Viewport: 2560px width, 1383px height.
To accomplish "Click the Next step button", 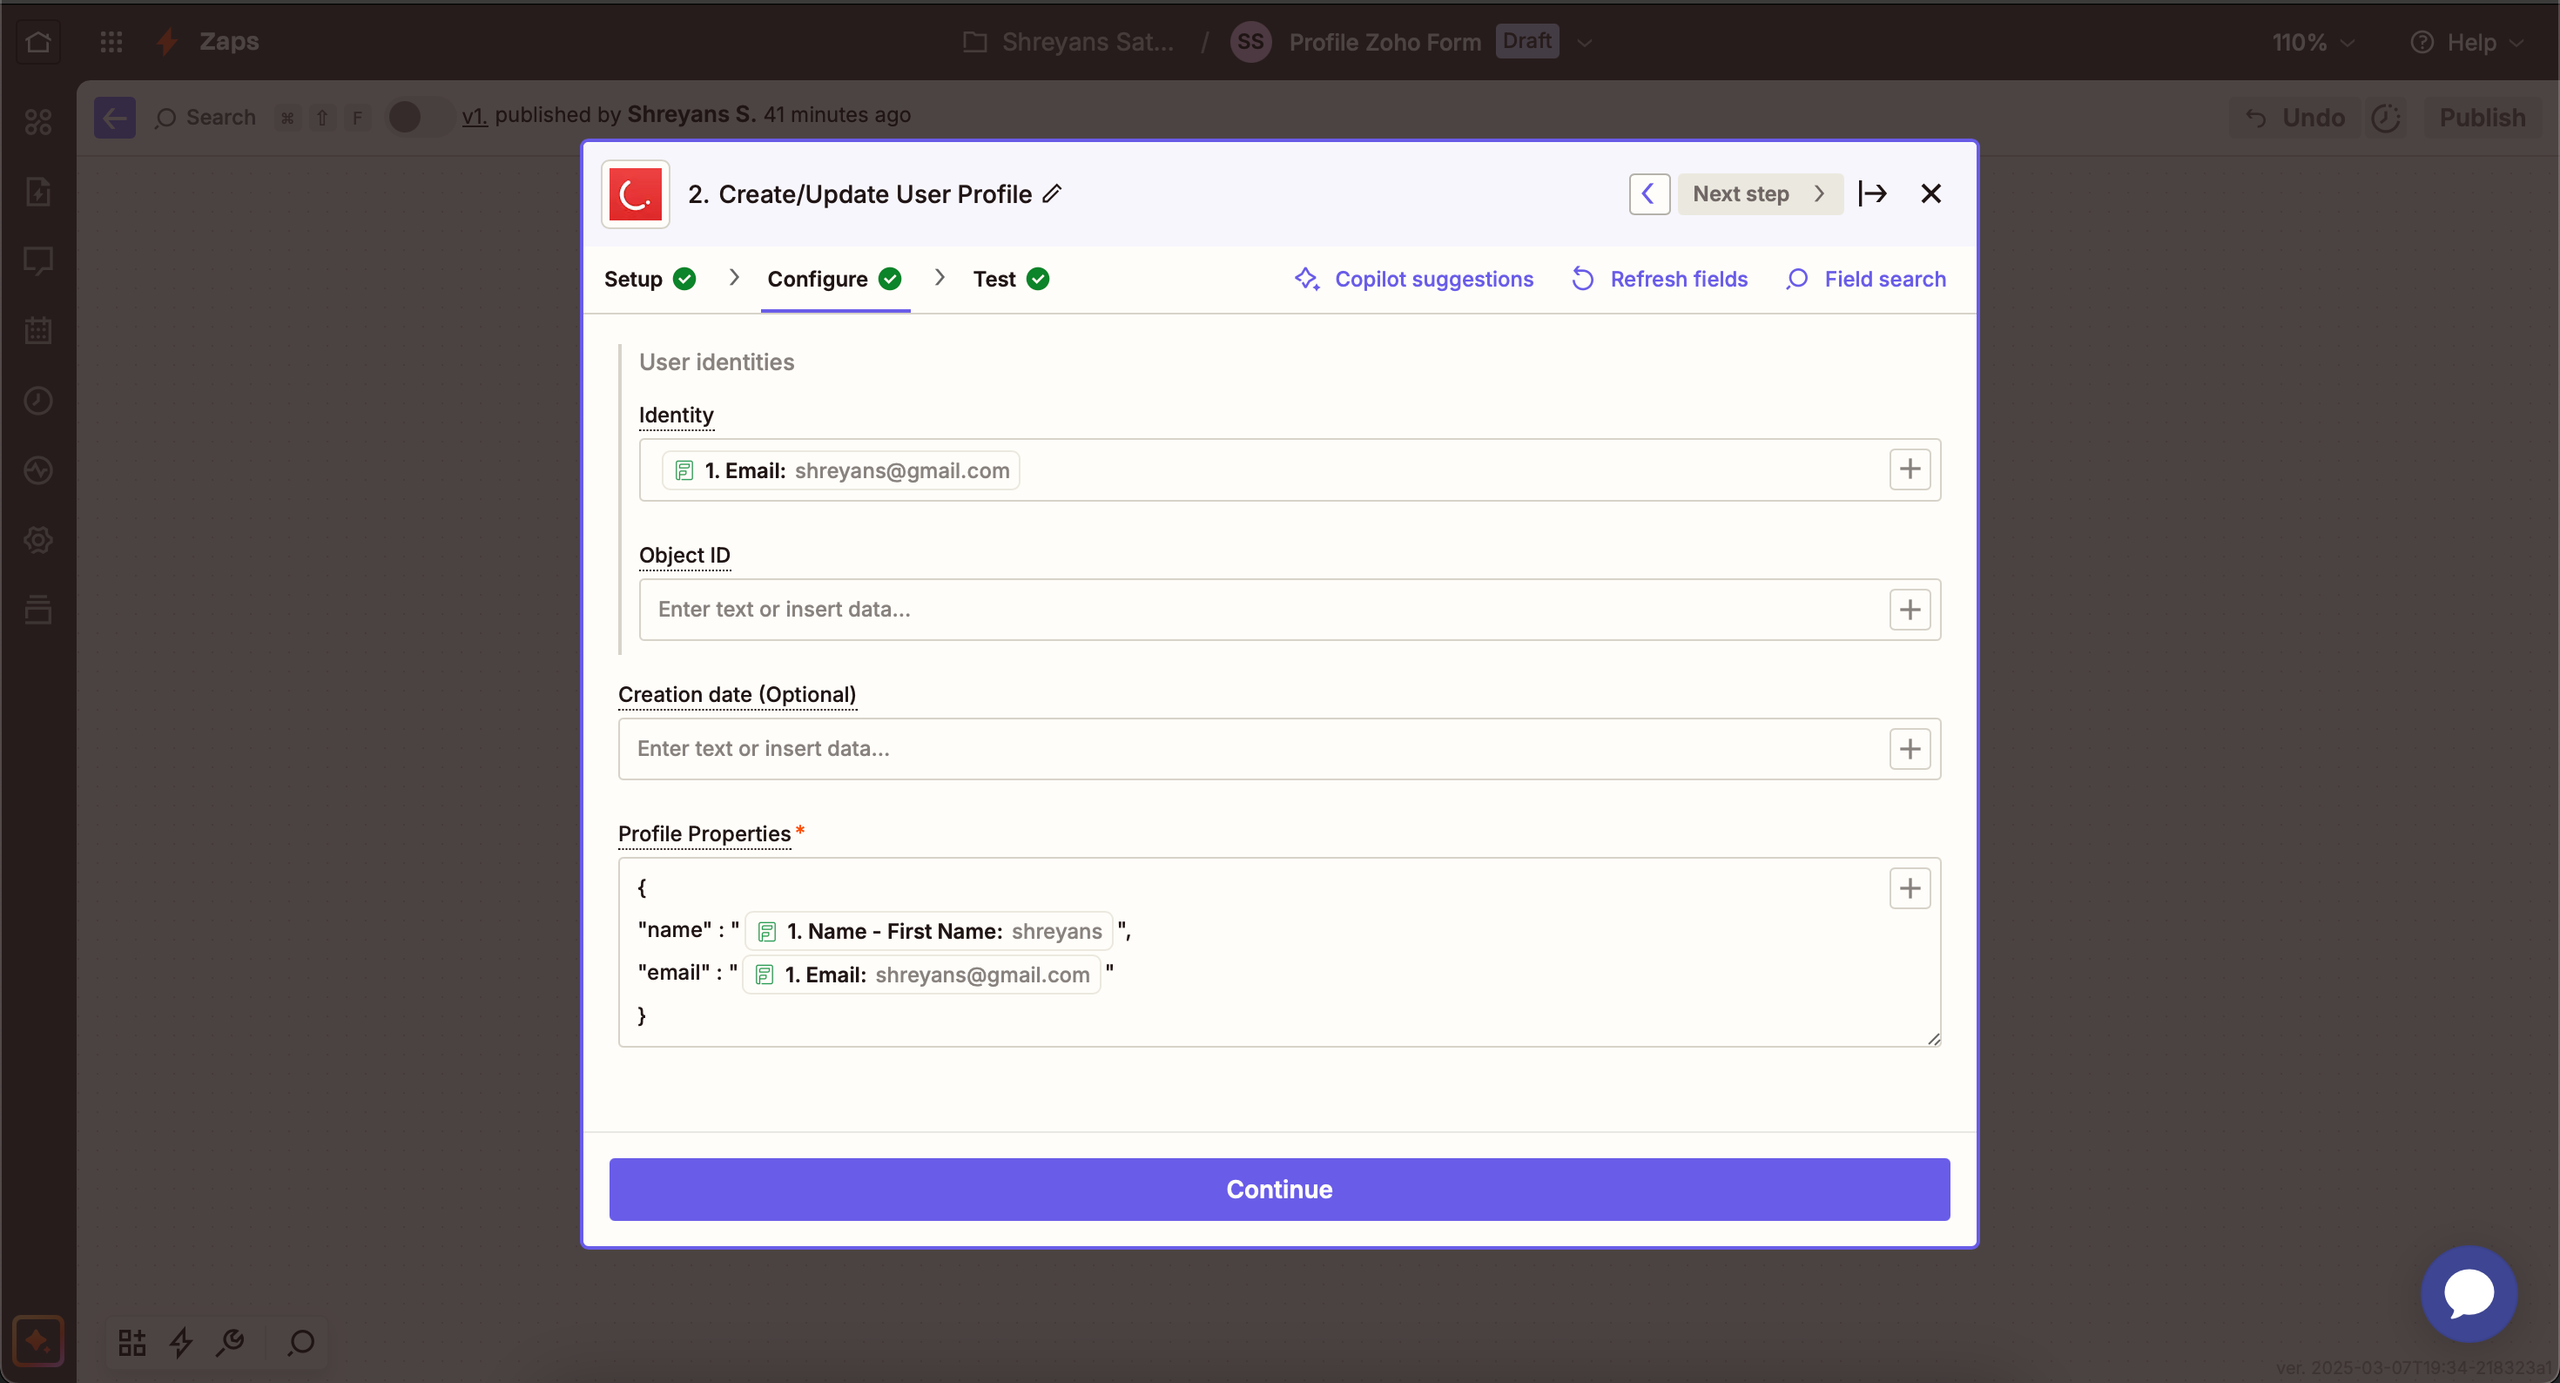I will pyautogui.click(x=1759, y=193).
